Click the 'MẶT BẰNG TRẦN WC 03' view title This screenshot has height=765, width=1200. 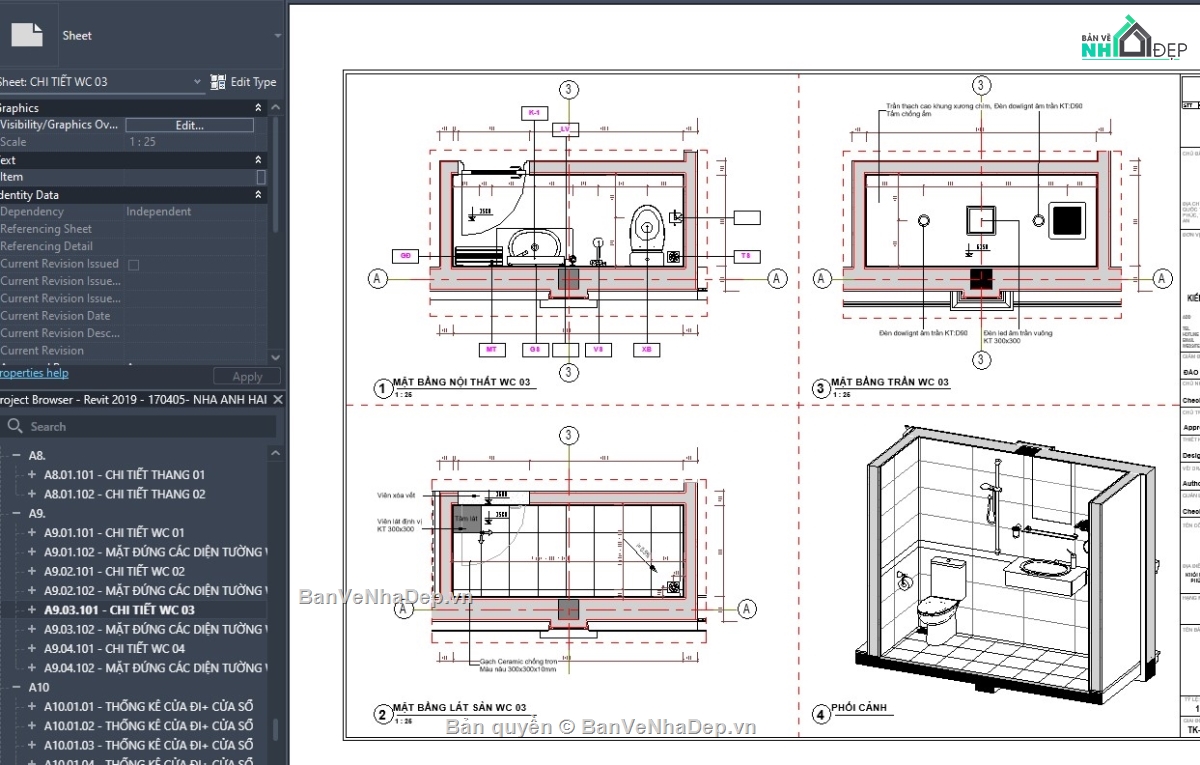tap(890, 382)
